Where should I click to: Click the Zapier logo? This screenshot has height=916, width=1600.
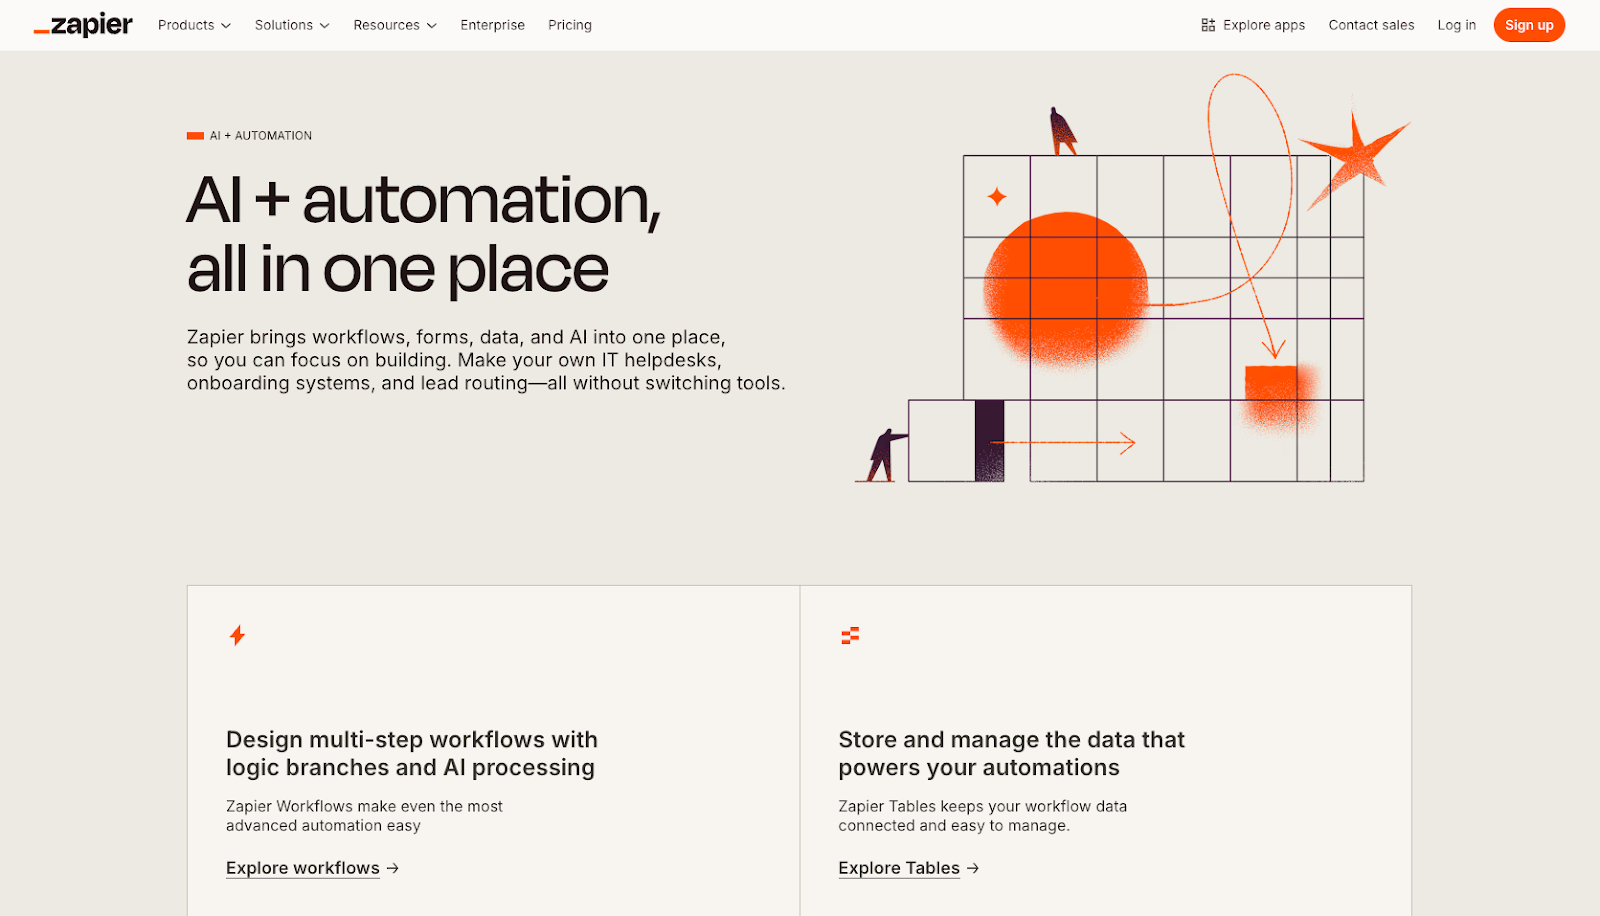point(82,25)
